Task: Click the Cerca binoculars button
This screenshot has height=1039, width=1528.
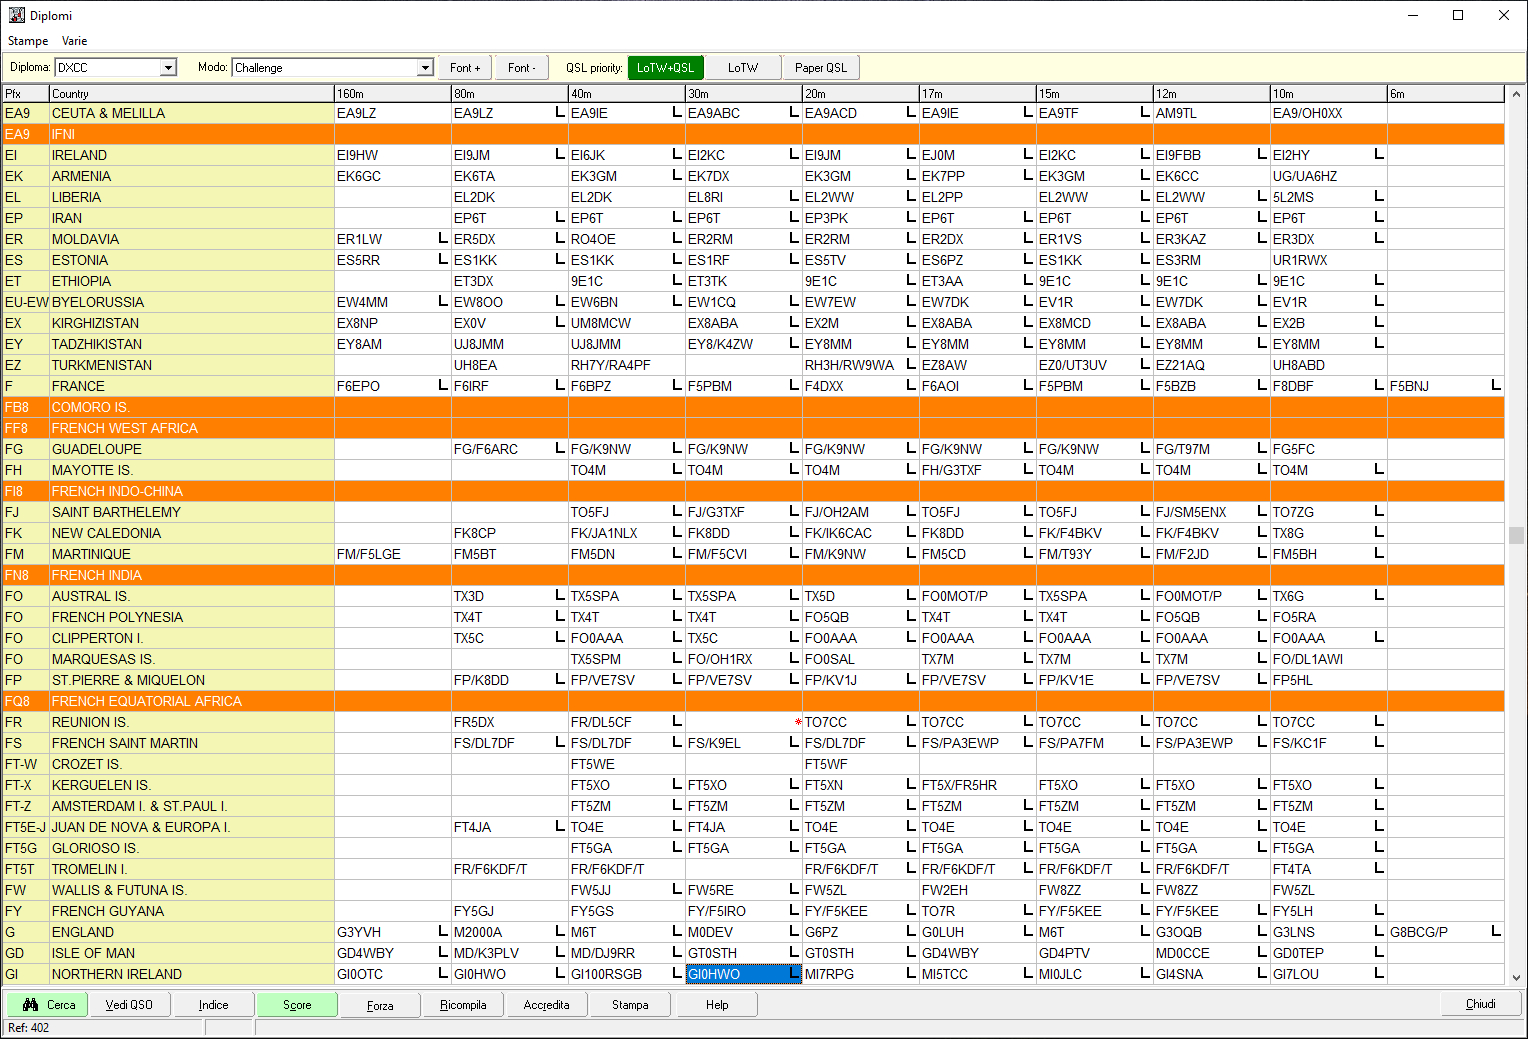Action: pyautogui.click(x=47, y=1005)
